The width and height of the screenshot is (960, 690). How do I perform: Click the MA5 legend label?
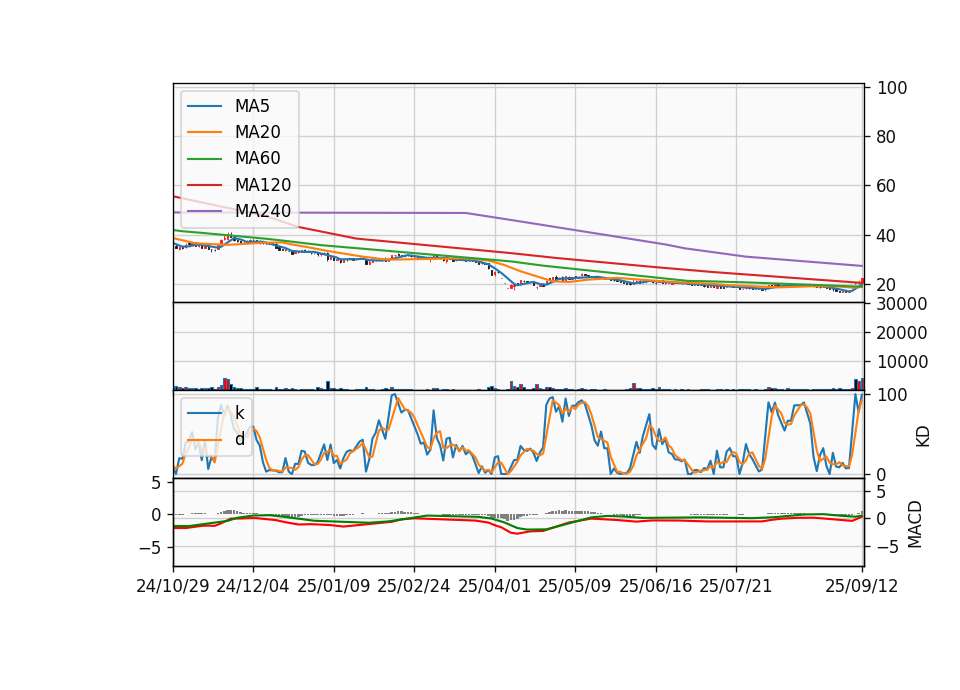252,106
